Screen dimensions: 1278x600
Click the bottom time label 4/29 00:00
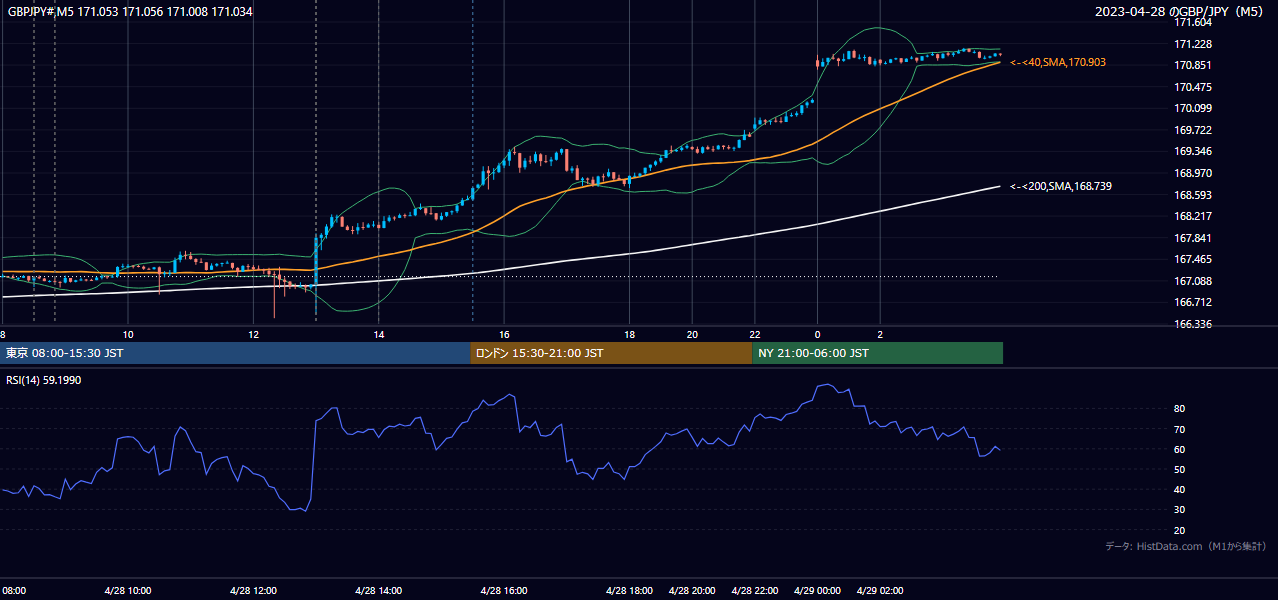click(x=818, y=591)
